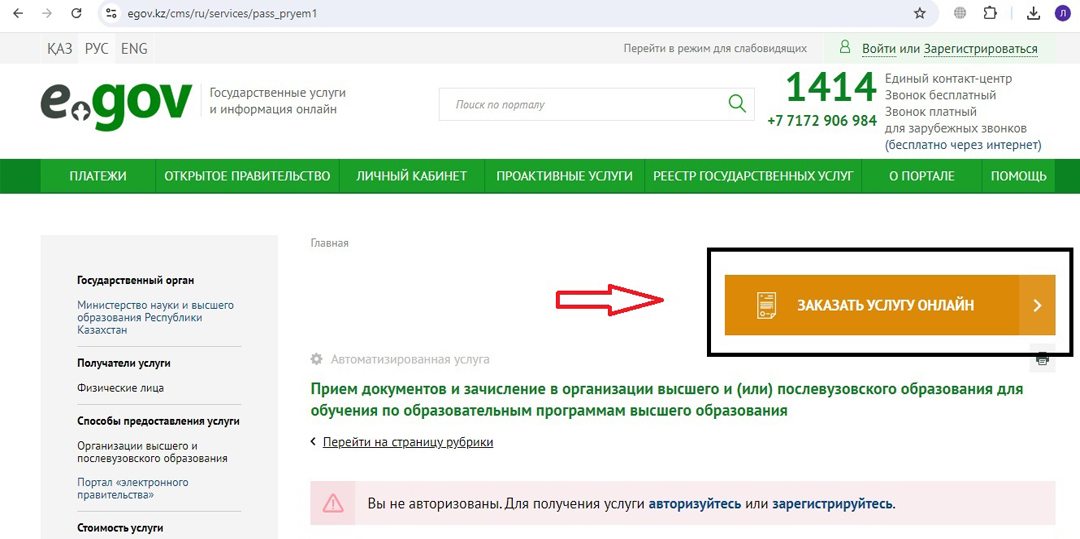
Task: Click Перейти на страницу рубрики link
Action: [408, 442]
